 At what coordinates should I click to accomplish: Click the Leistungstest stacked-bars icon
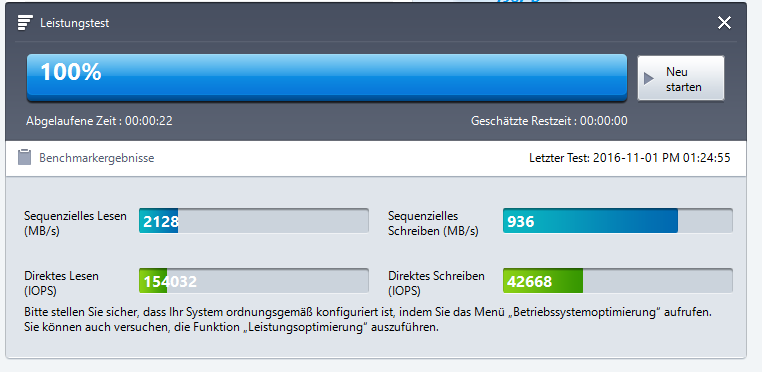(x=25, y=23)
